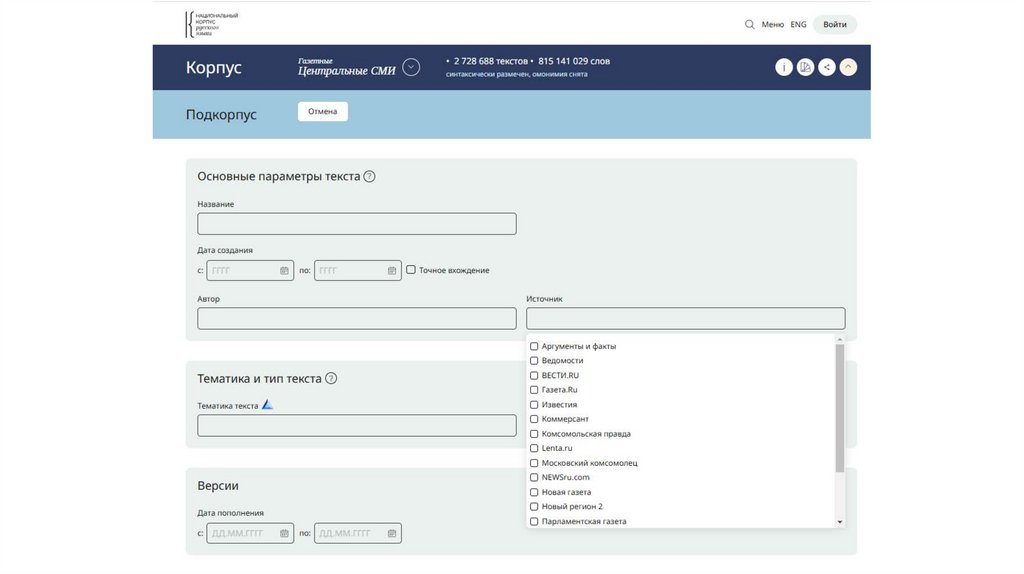This screenshot has height=574, width=1024.
Task: Click the Источник combo box field
Action: (685, 318)
